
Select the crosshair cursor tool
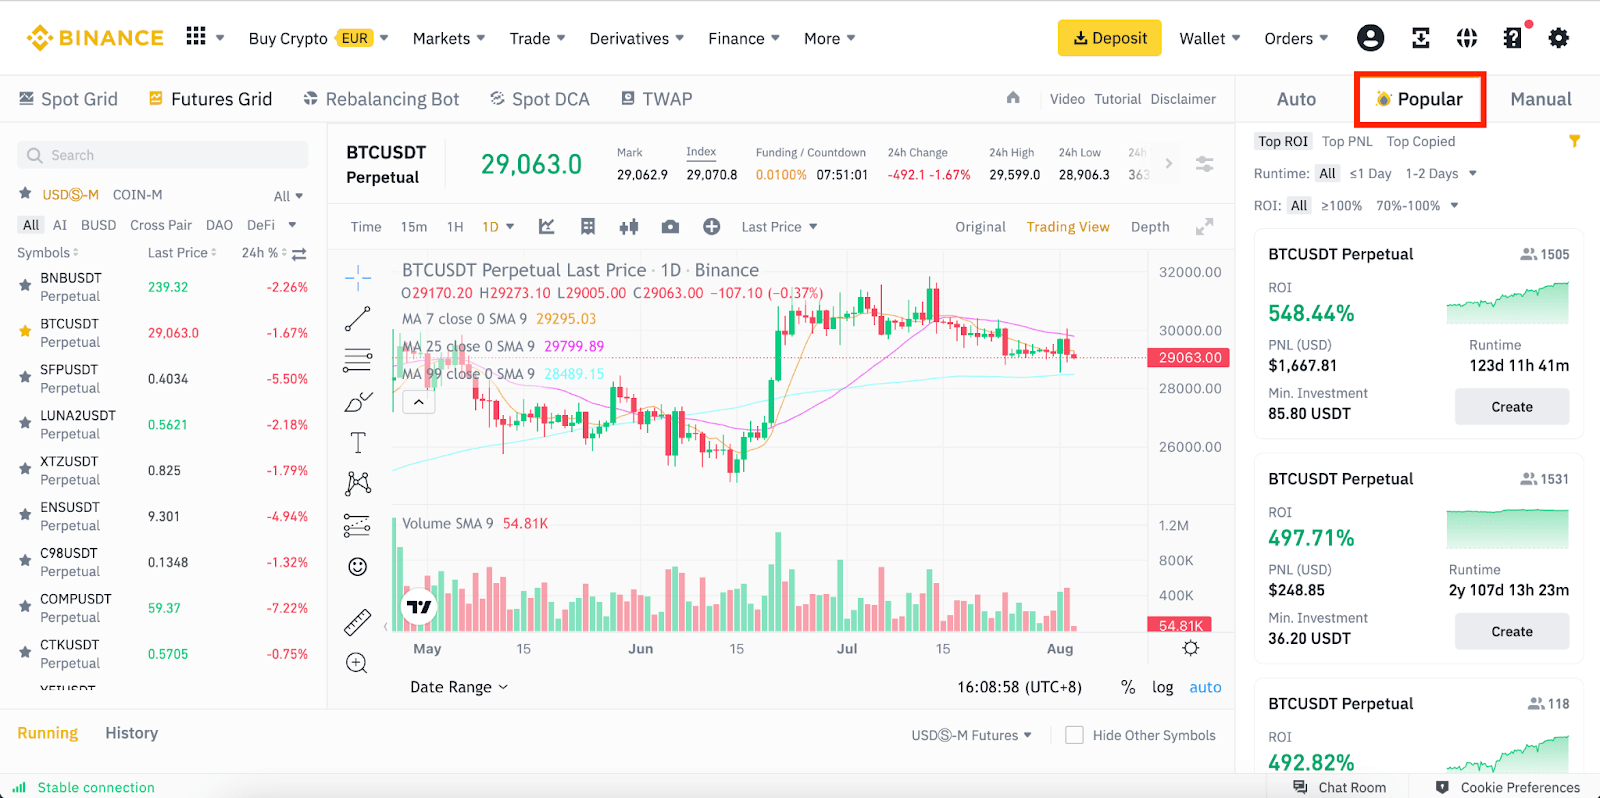pos(357,277)
